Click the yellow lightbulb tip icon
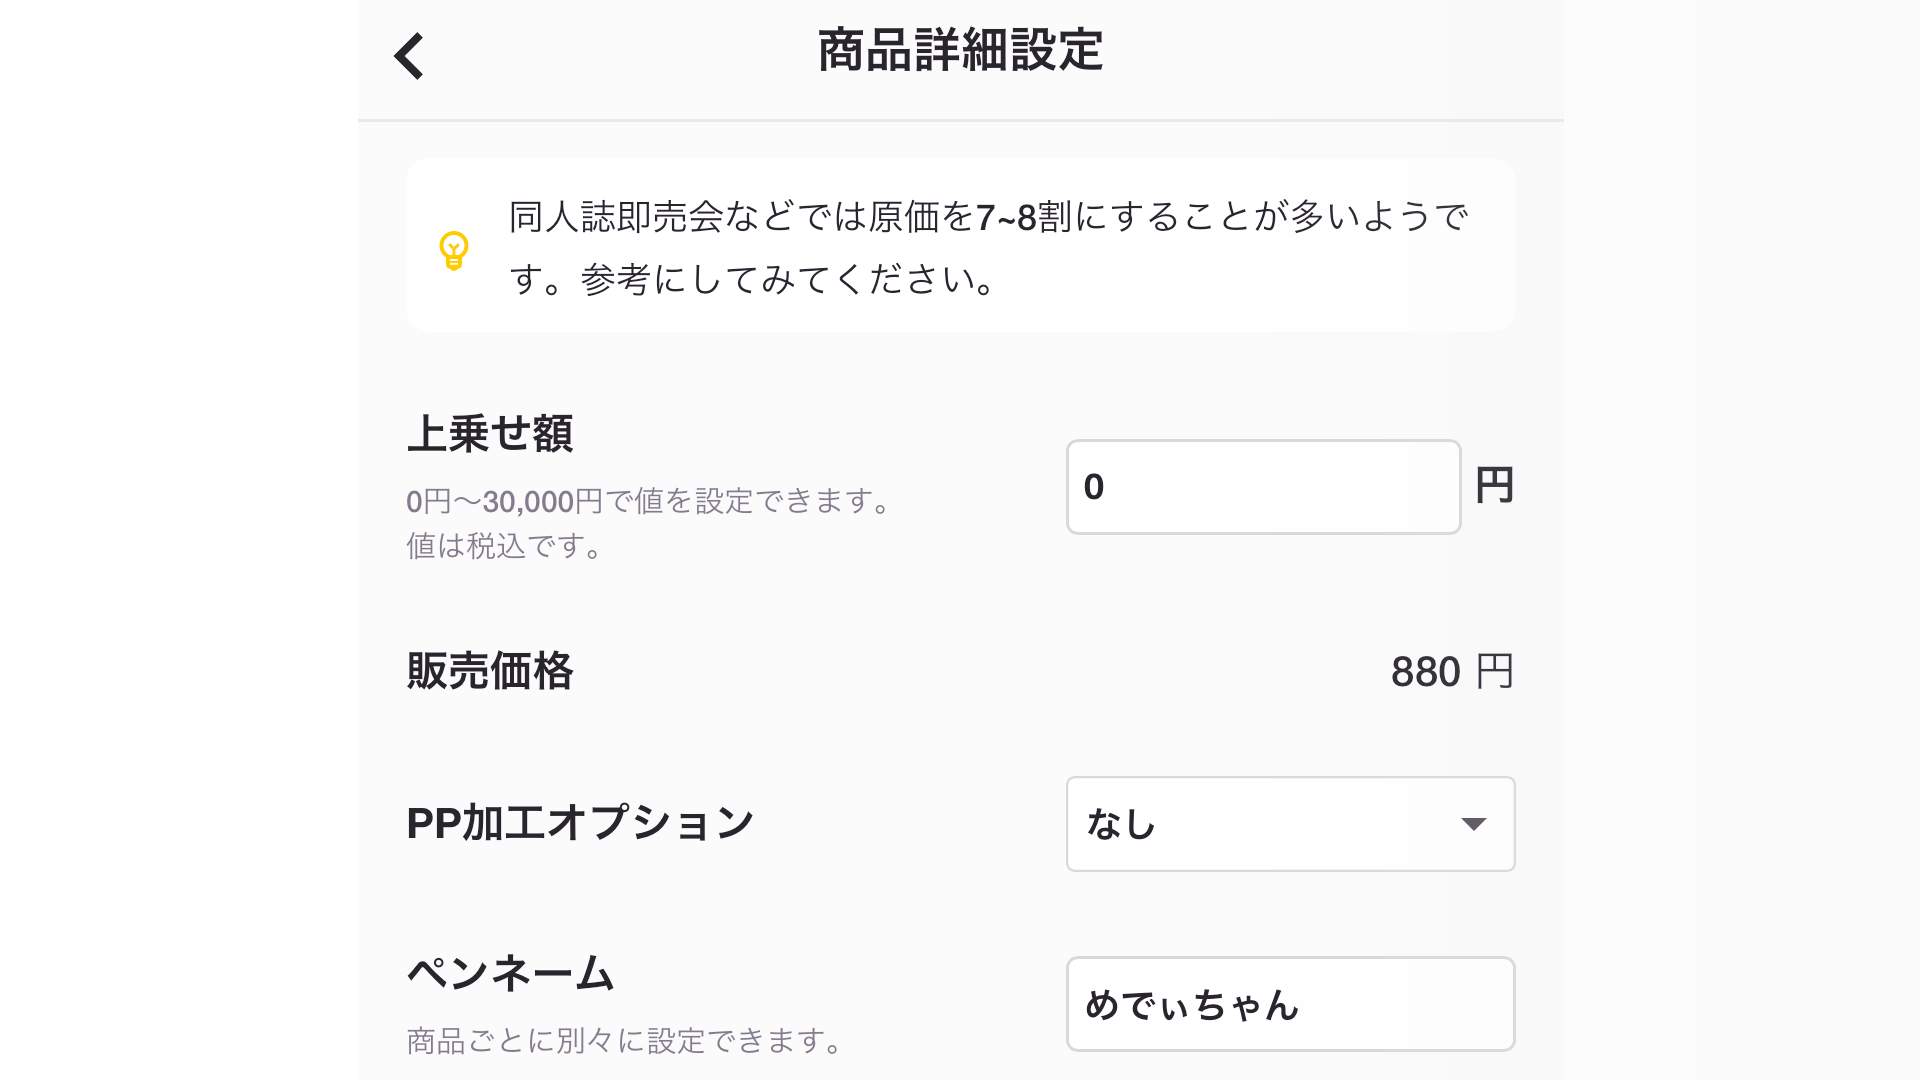Image resolution: width=1920 pixels, height=1080 pixels. [454, 250]
